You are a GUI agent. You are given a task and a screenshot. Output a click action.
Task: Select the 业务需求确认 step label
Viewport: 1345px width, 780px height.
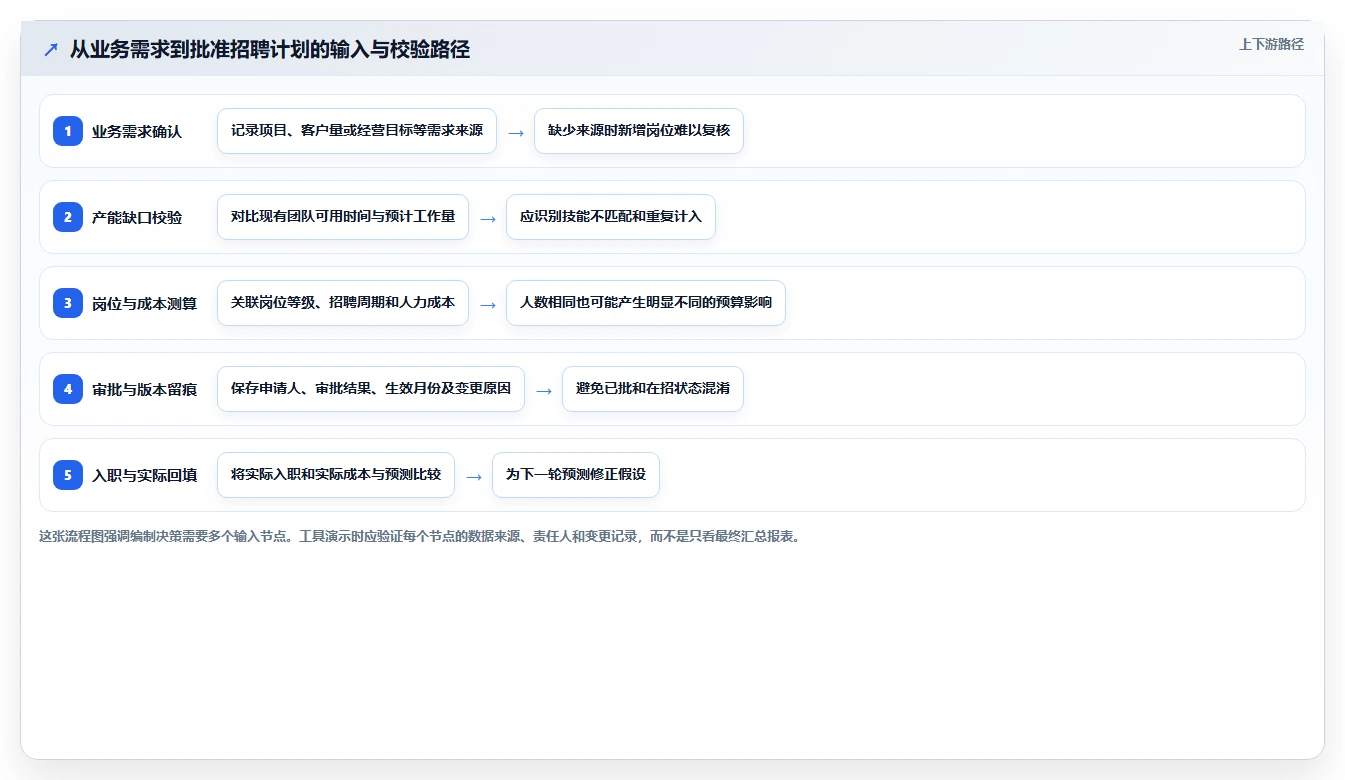point(137,131)
